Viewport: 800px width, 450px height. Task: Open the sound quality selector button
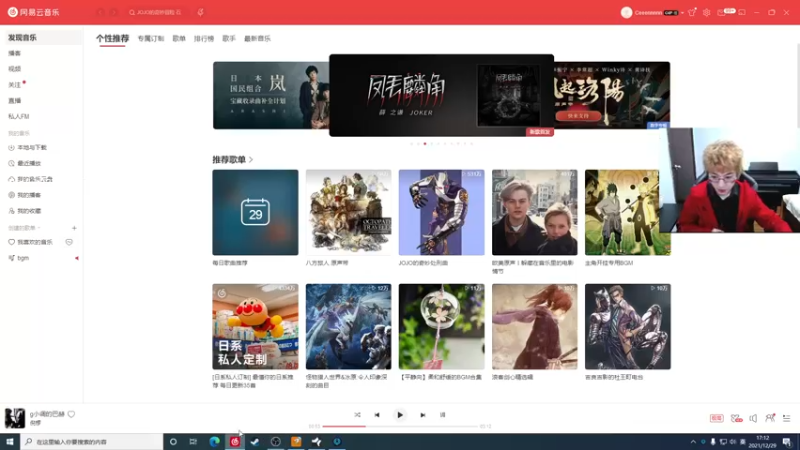(716, 418)
